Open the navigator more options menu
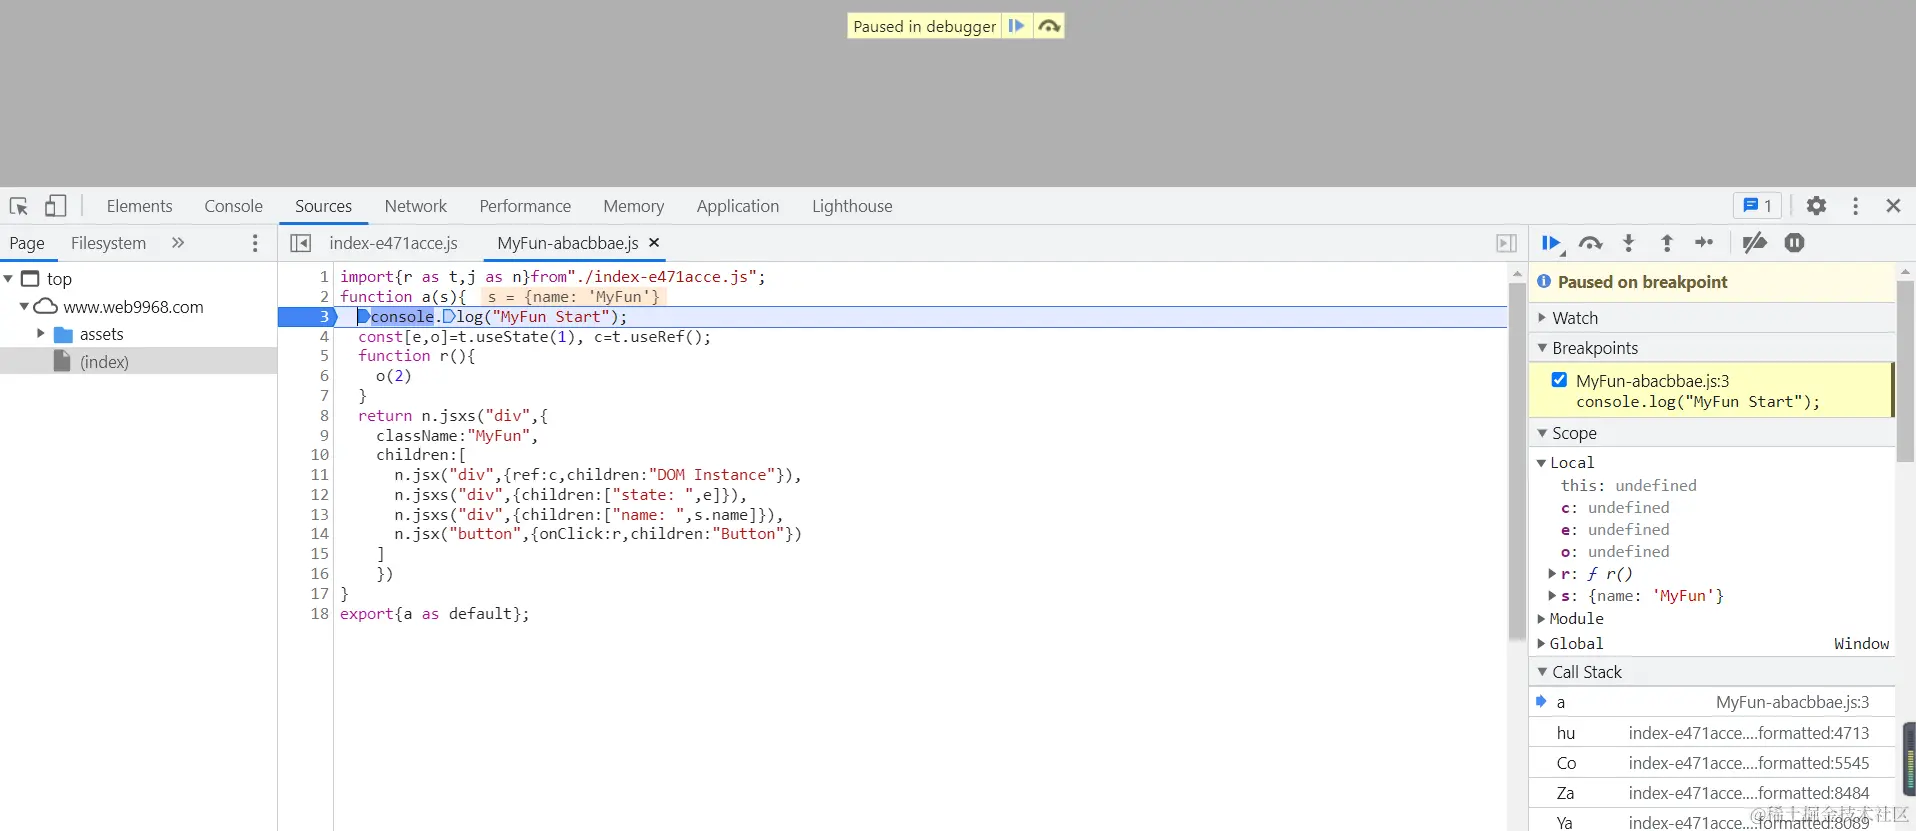 (255, 243)
